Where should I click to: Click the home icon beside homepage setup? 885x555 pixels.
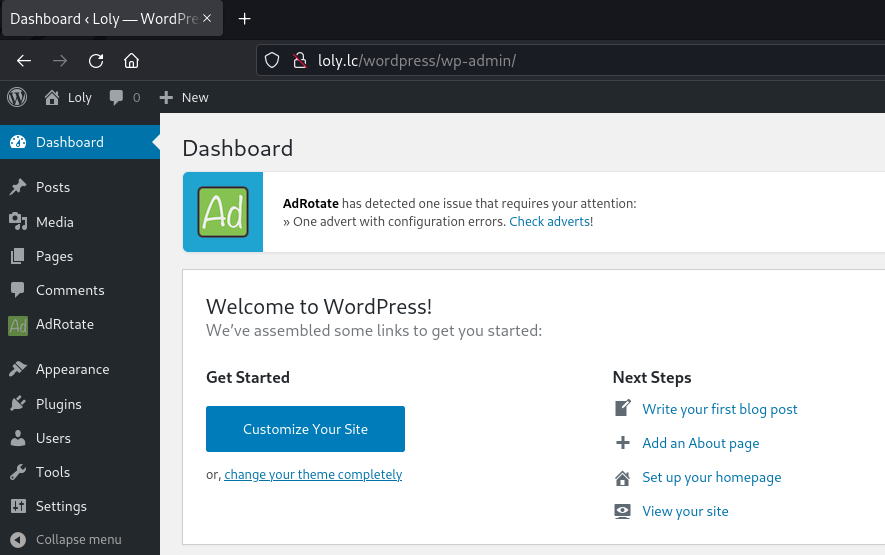[x=623, y=478]
